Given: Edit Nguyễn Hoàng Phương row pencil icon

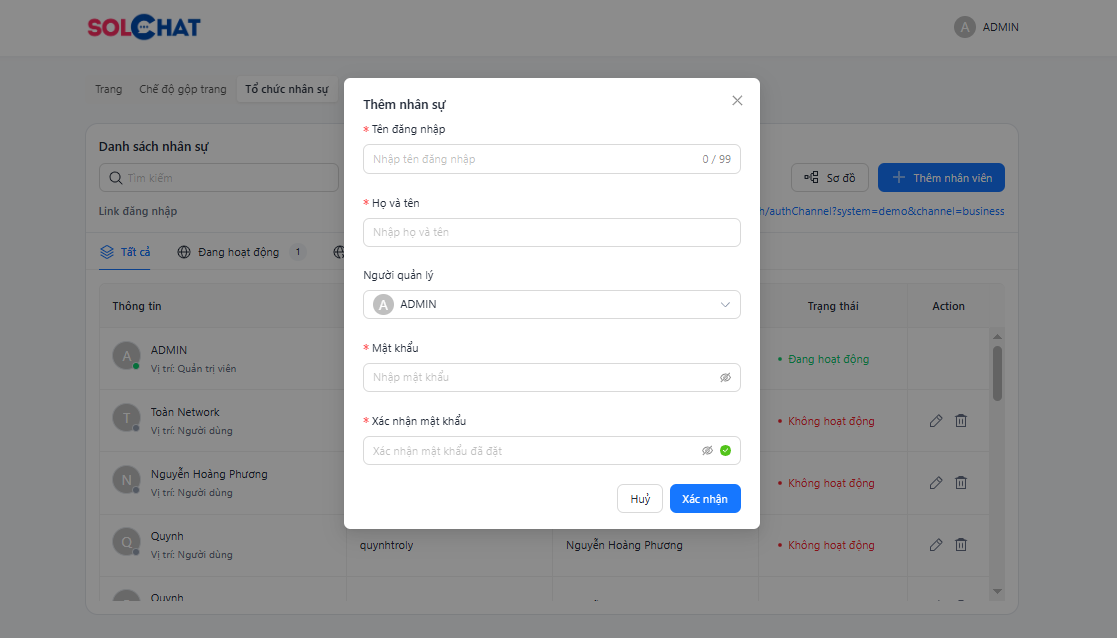Looking at the screenshot, I should point(936,483).
